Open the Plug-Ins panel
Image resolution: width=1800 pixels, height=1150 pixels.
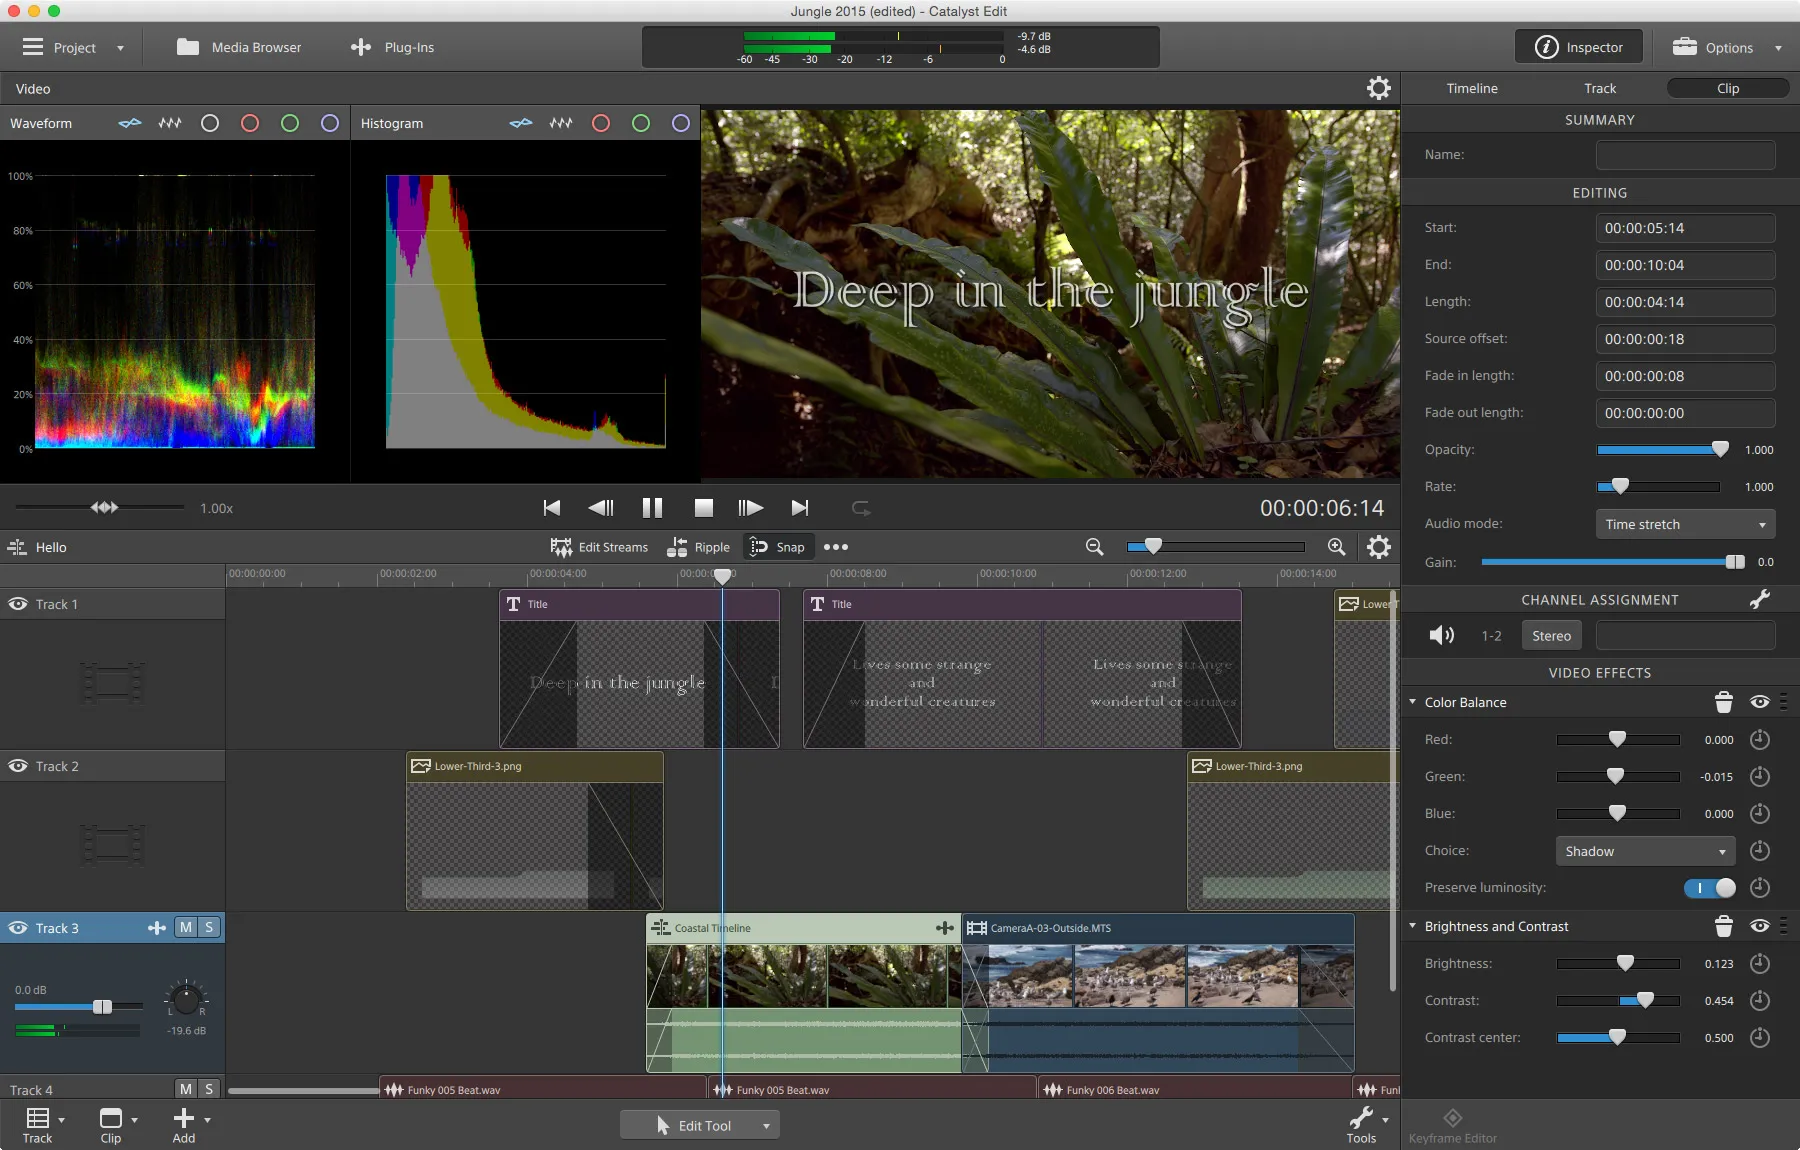[x=392, y=47]
